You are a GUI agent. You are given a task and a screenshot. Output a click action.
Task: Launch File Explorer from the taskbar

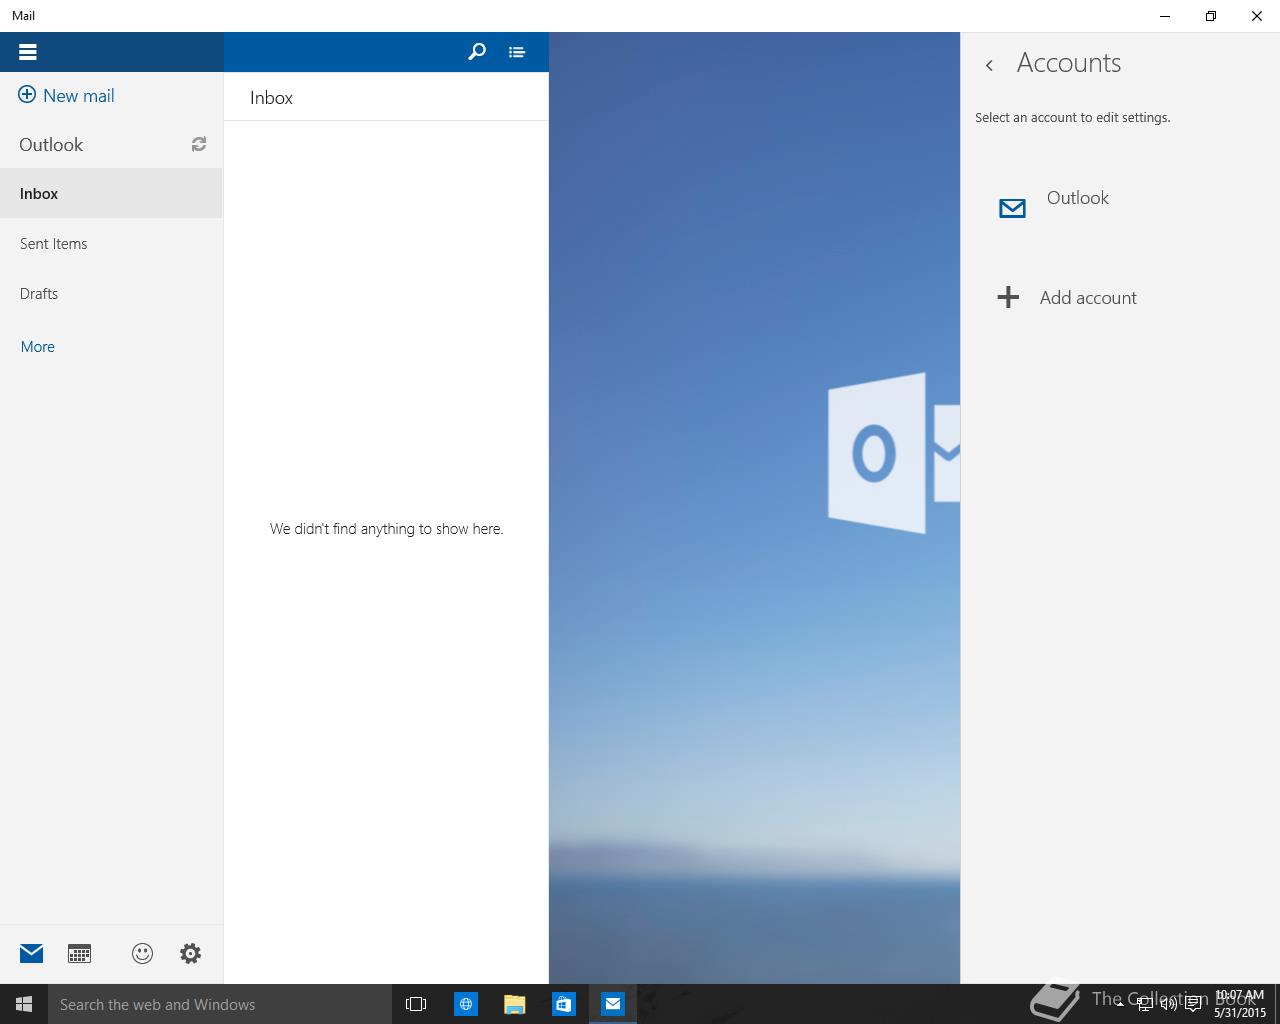(515, 1004)
